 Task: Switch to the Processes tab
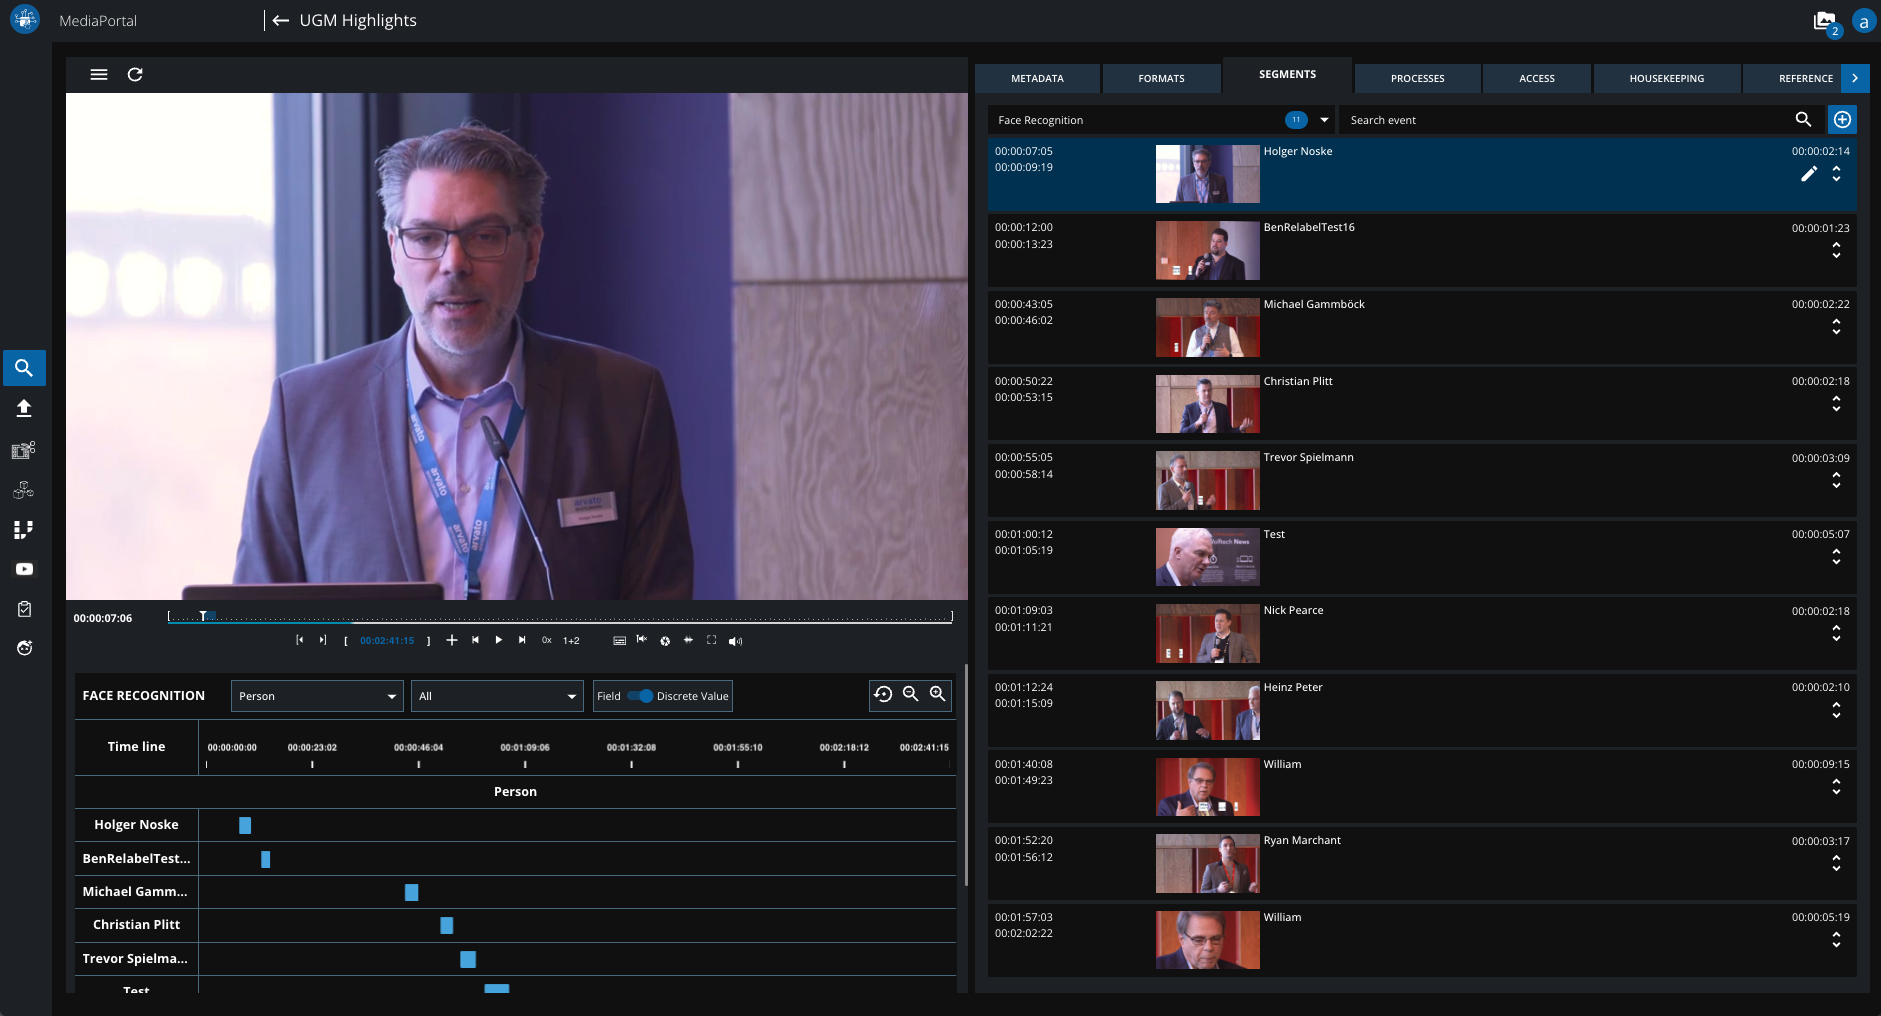(1417, 78)
